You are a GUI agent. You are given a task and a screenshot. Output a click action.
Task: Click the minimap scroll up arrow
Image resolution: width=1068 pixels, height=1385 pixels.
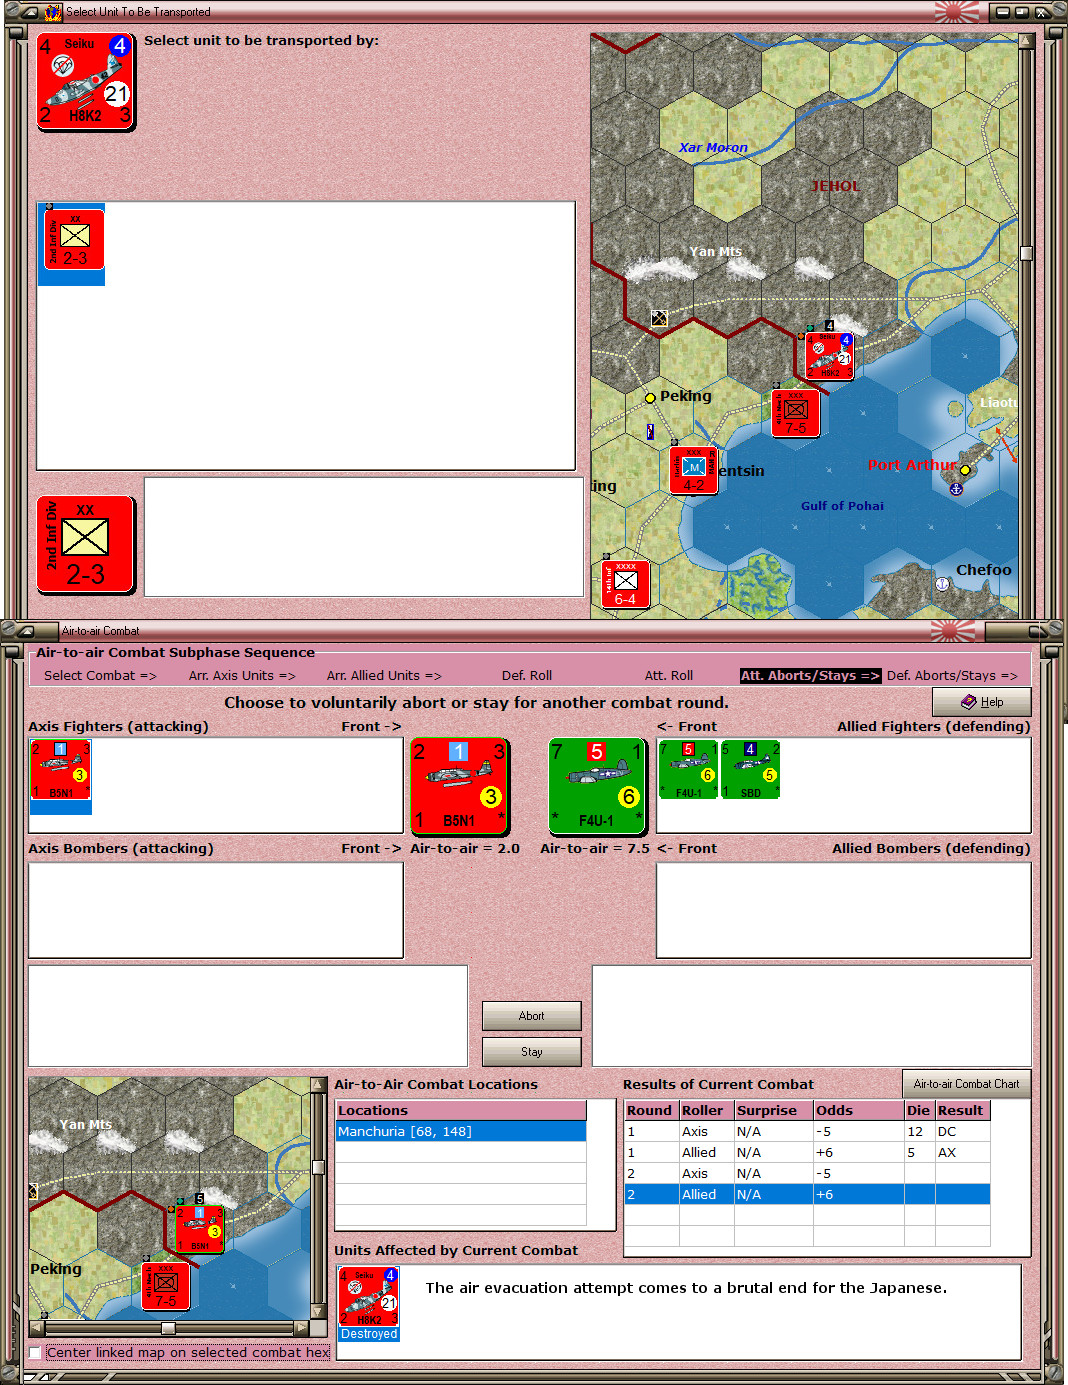(x=318, y=1085)
